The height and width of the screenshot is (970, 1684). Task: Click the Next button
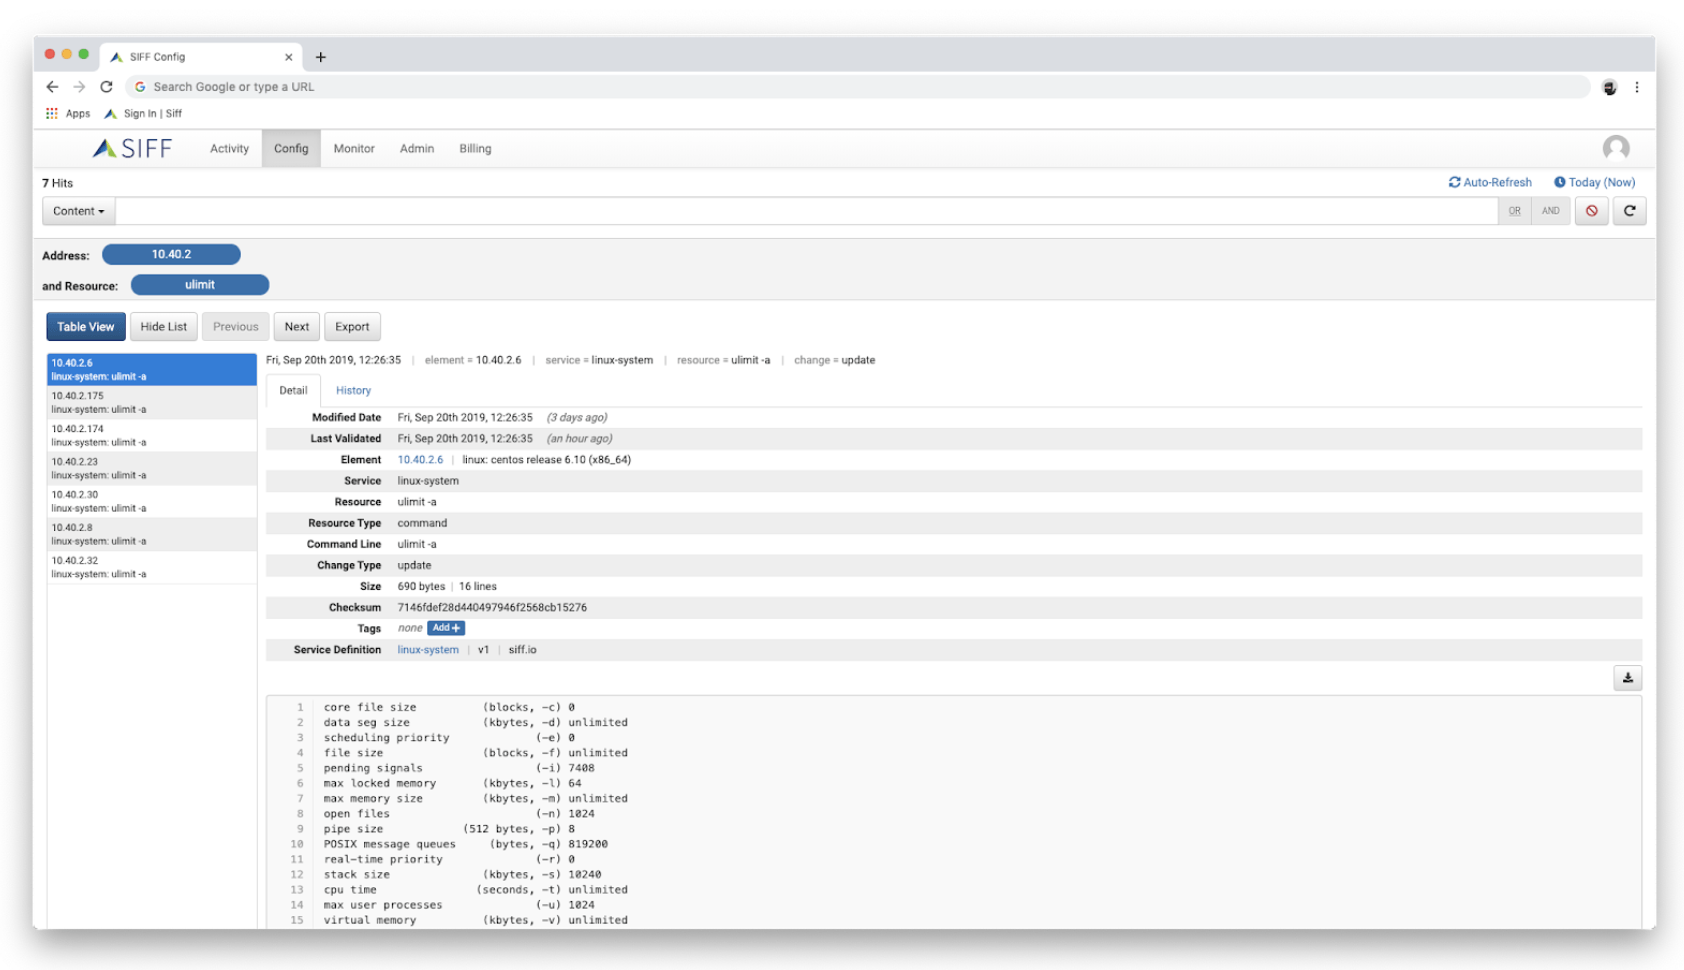point(297,327)
